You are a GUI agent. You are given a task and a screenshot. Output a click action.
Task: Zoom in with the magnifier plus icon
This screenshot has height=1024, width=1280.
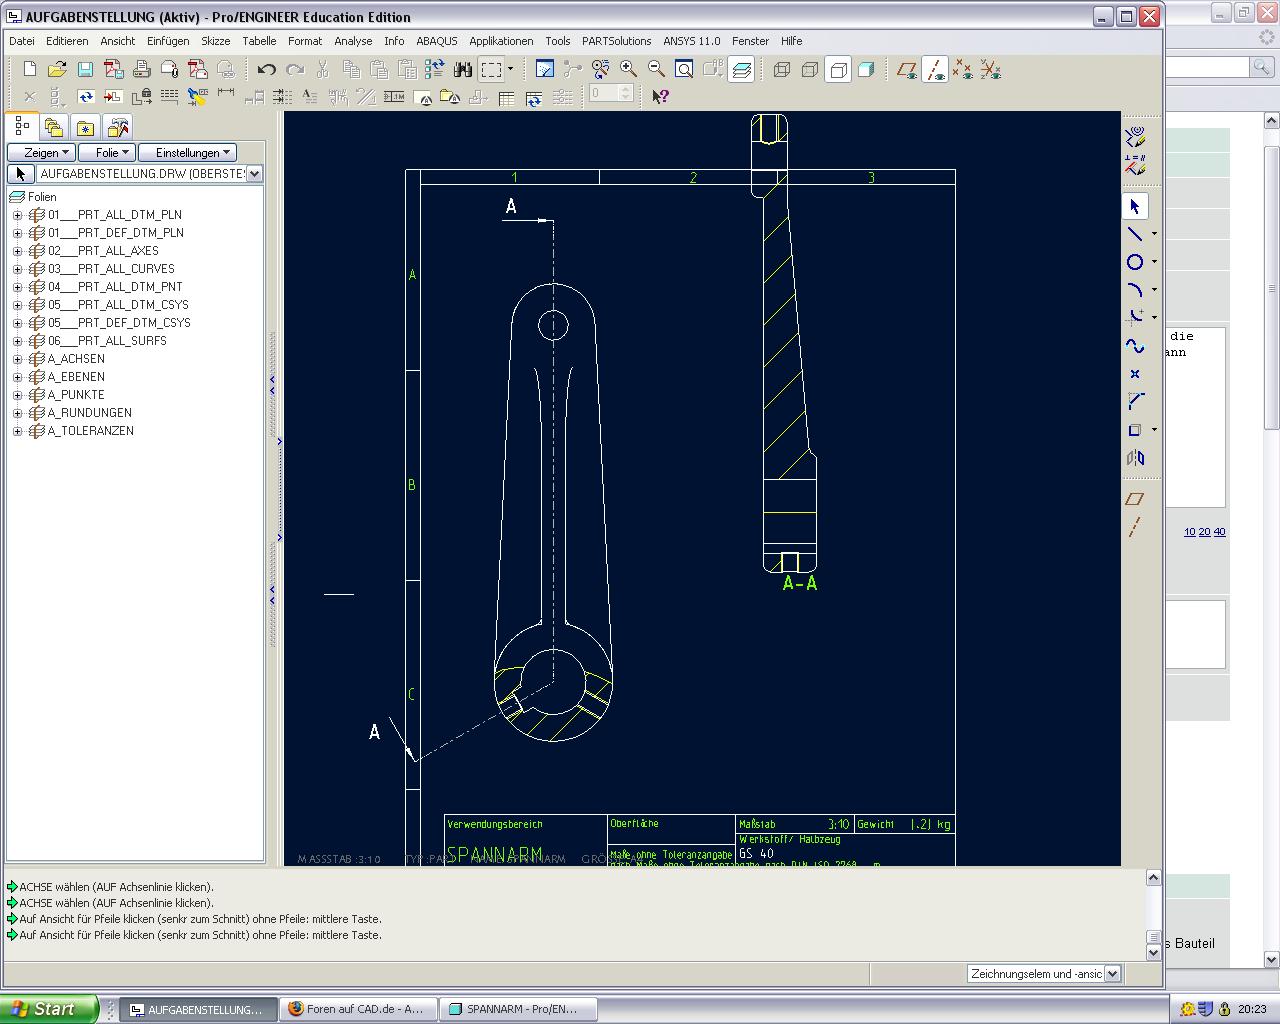(x=628, y=69)
